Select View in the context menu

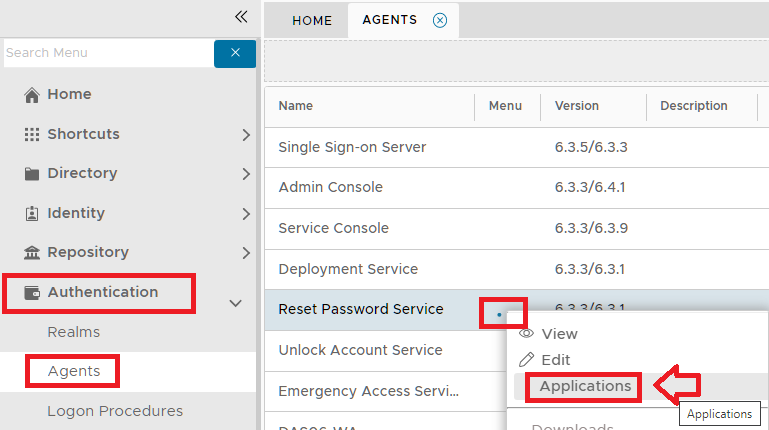tap(559, 334)
